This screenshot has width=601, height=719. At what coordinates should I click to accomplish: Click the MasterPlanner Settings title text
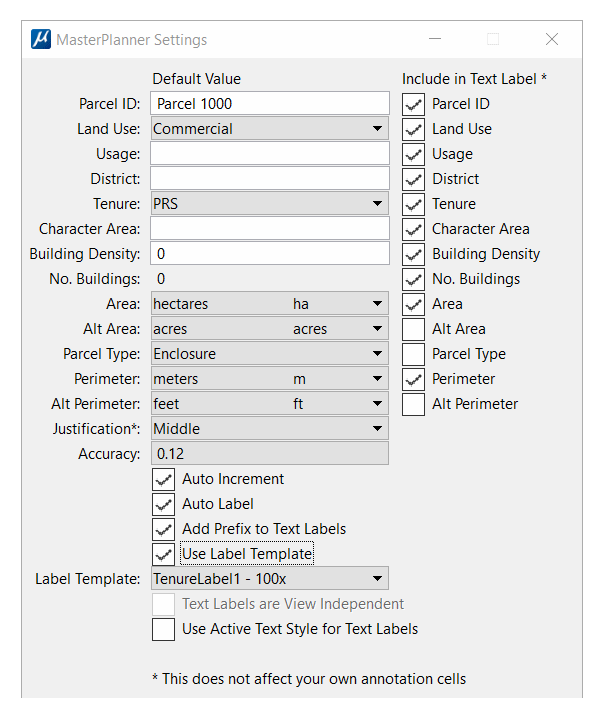(x=132, y=40)
